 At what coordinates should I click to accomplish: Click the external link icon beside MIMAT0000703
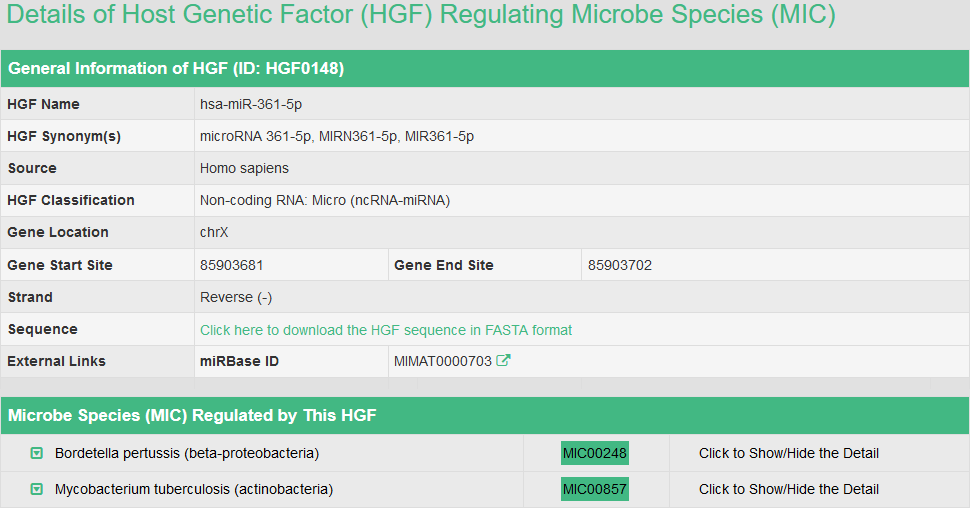tap(504, 361)
